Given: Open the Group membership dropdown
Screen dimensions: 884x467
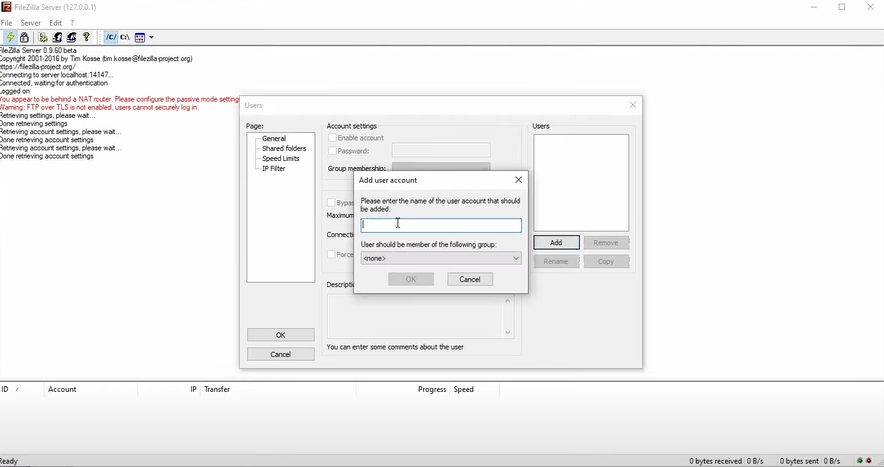Looking at the screenshot, I should (x=441, y=168).
